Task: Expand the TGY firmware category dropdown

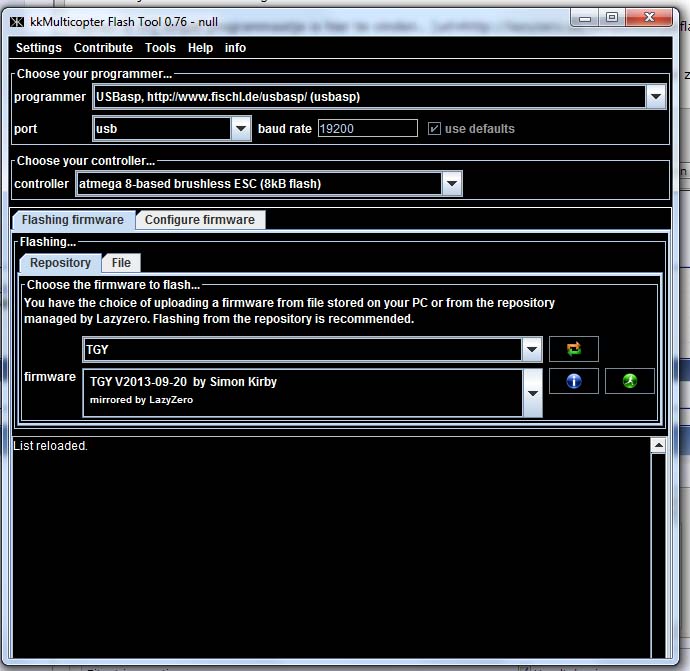Action: (x=532, y=349)
